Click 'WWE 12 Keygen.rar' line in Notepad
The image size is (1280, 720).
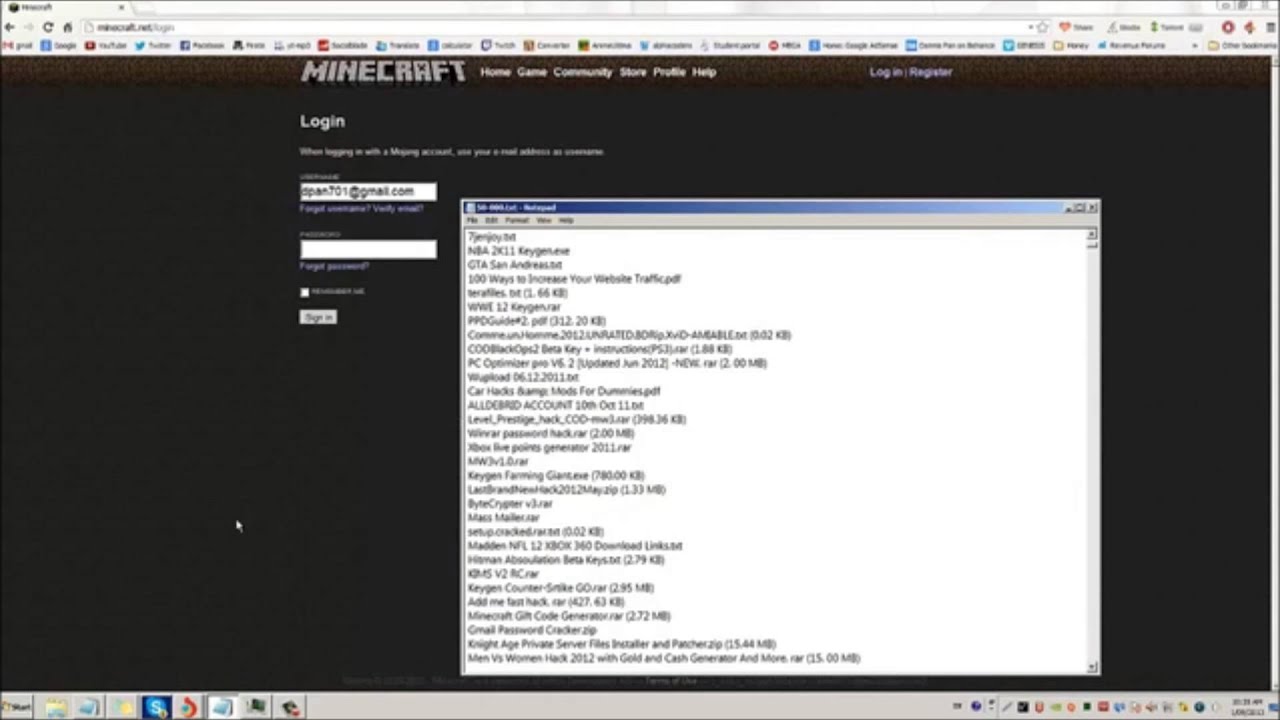(x=514, y=307)
